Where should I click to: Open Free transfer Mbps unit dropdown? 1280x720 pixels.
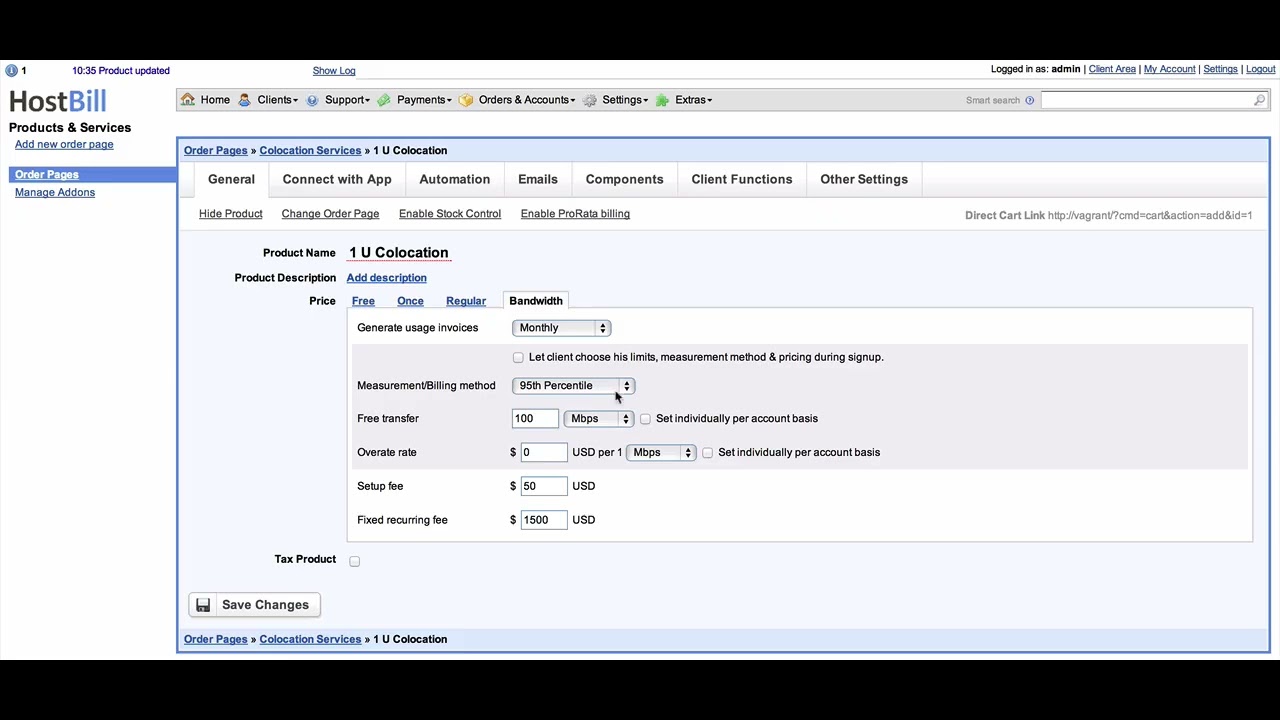tap(598, 419)
